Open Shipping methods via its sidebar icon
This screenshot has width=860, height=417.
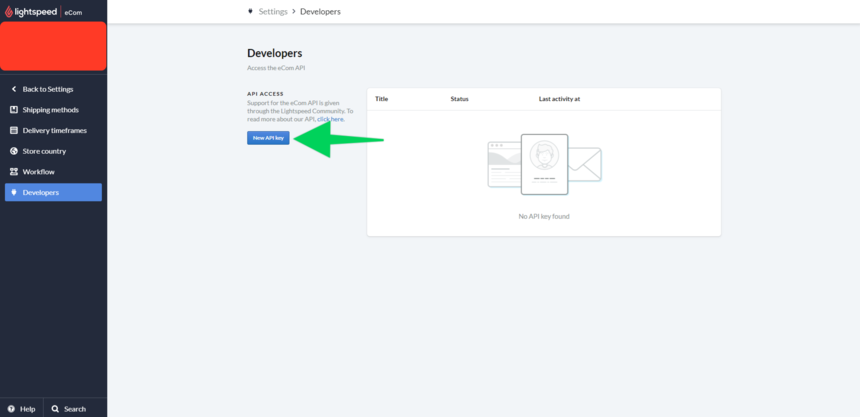click(x=14, y=110)
